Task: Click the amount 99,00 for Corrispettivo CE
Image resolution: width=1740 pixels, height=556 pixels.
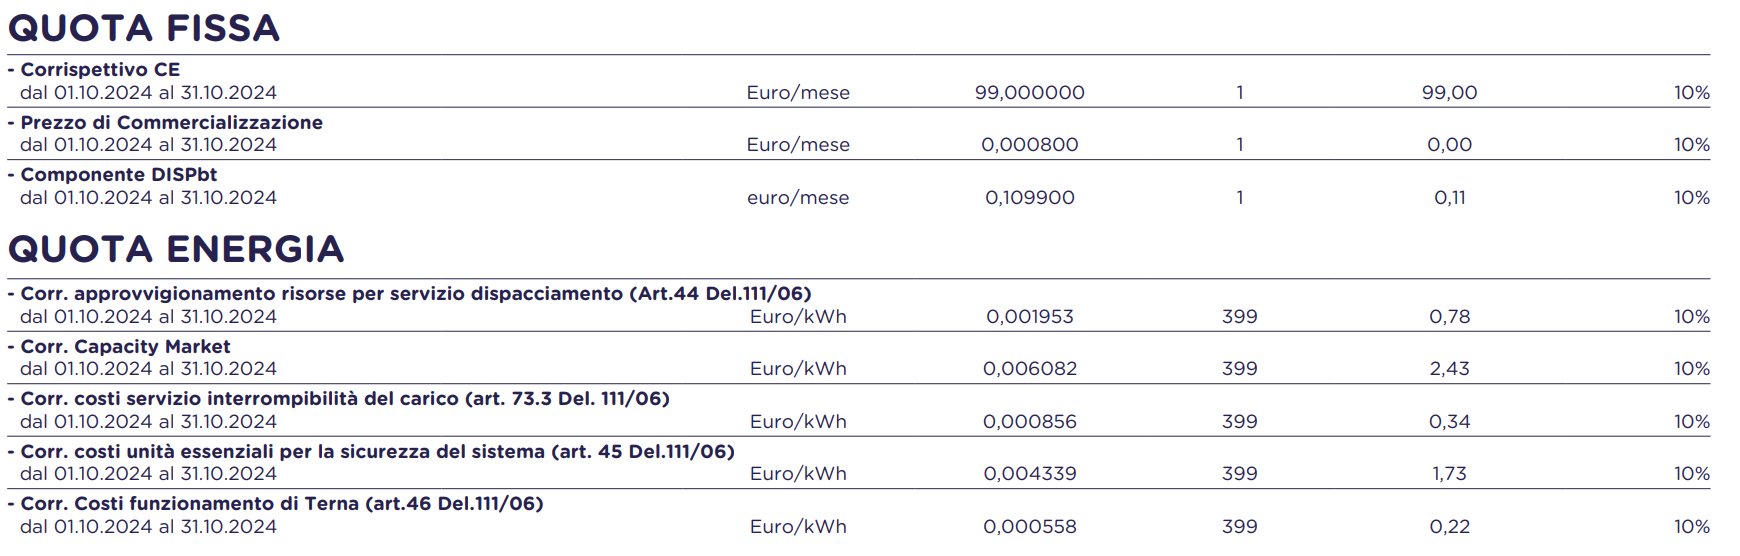Action: pos(1449,93)
